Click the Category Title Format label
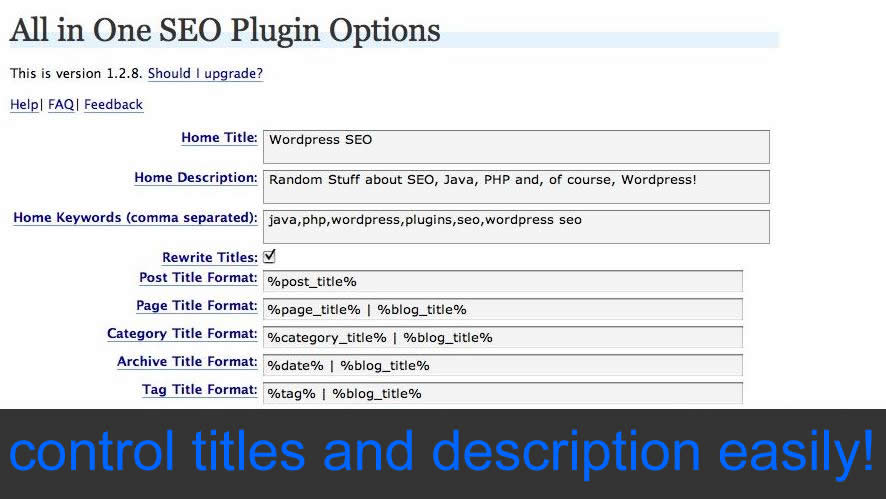Screen dimensions: 886x499 click(182, 334)
